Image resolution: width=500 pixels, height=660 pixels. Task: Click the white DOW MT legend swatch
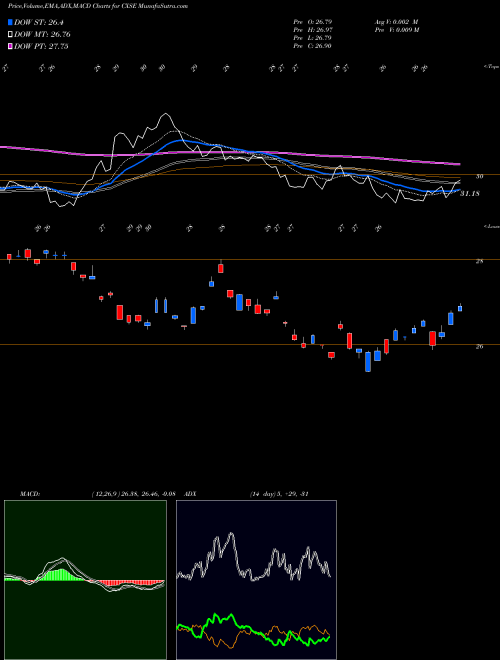tap(10, 35)
